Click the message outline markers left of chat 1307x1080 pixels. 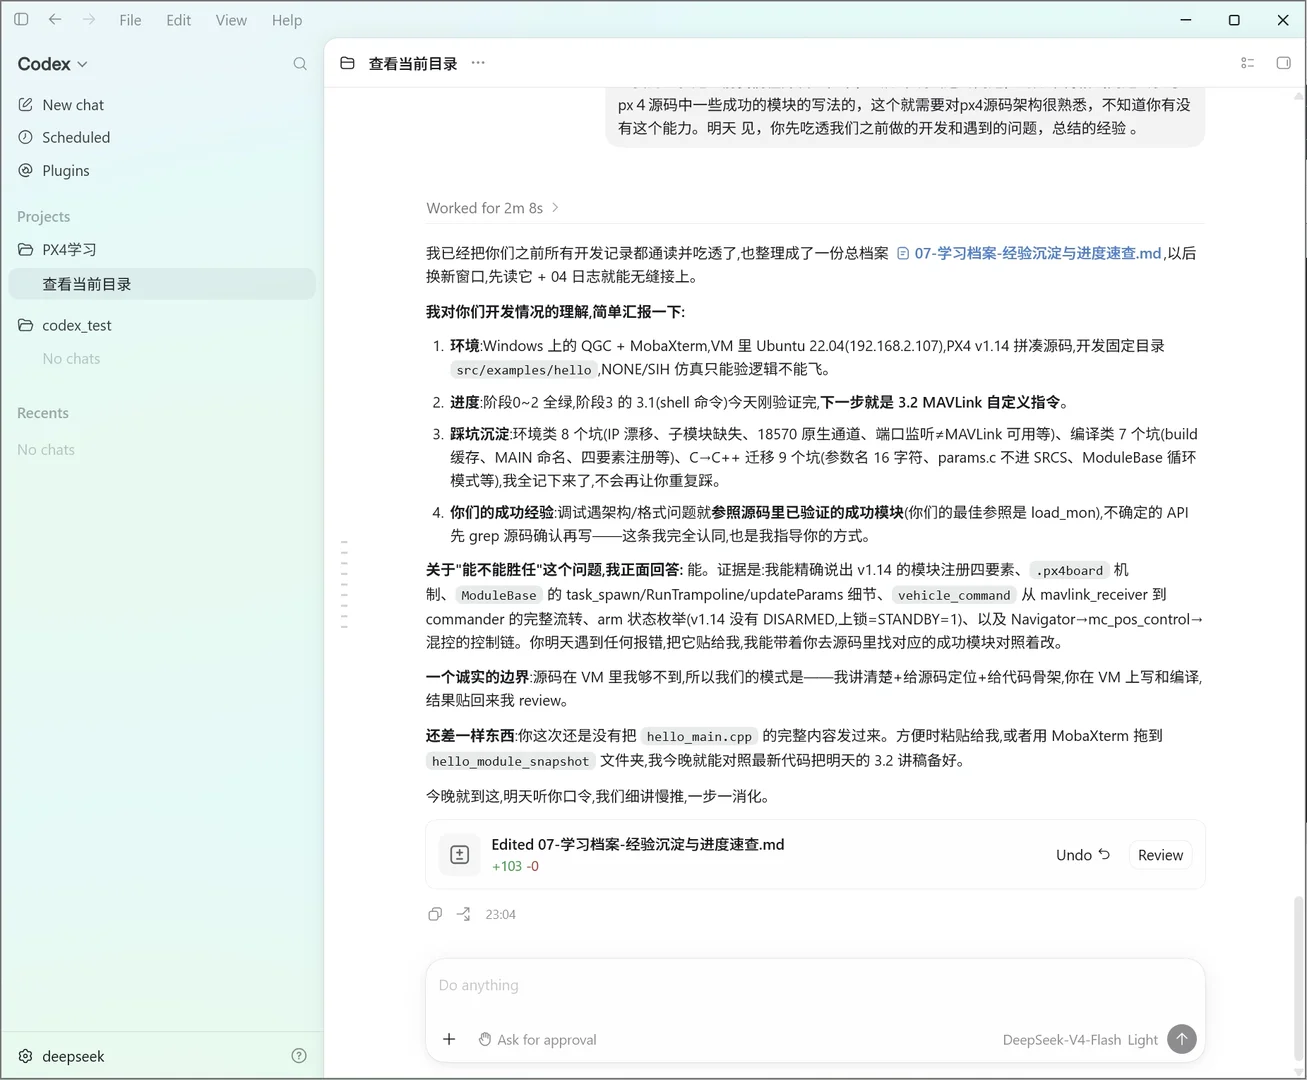344,584
